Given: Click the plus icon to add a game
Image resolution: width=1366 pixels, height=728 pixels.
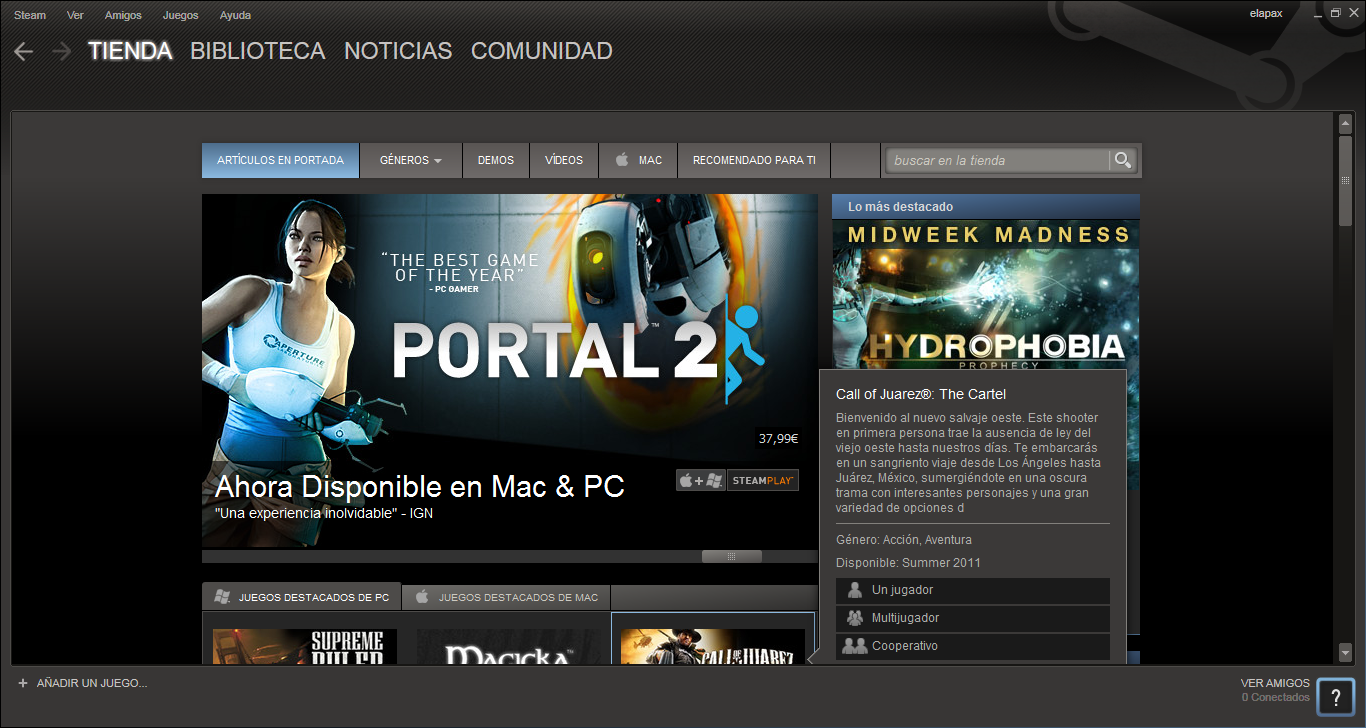Looking at the screenshot, I should pos(23,683).
